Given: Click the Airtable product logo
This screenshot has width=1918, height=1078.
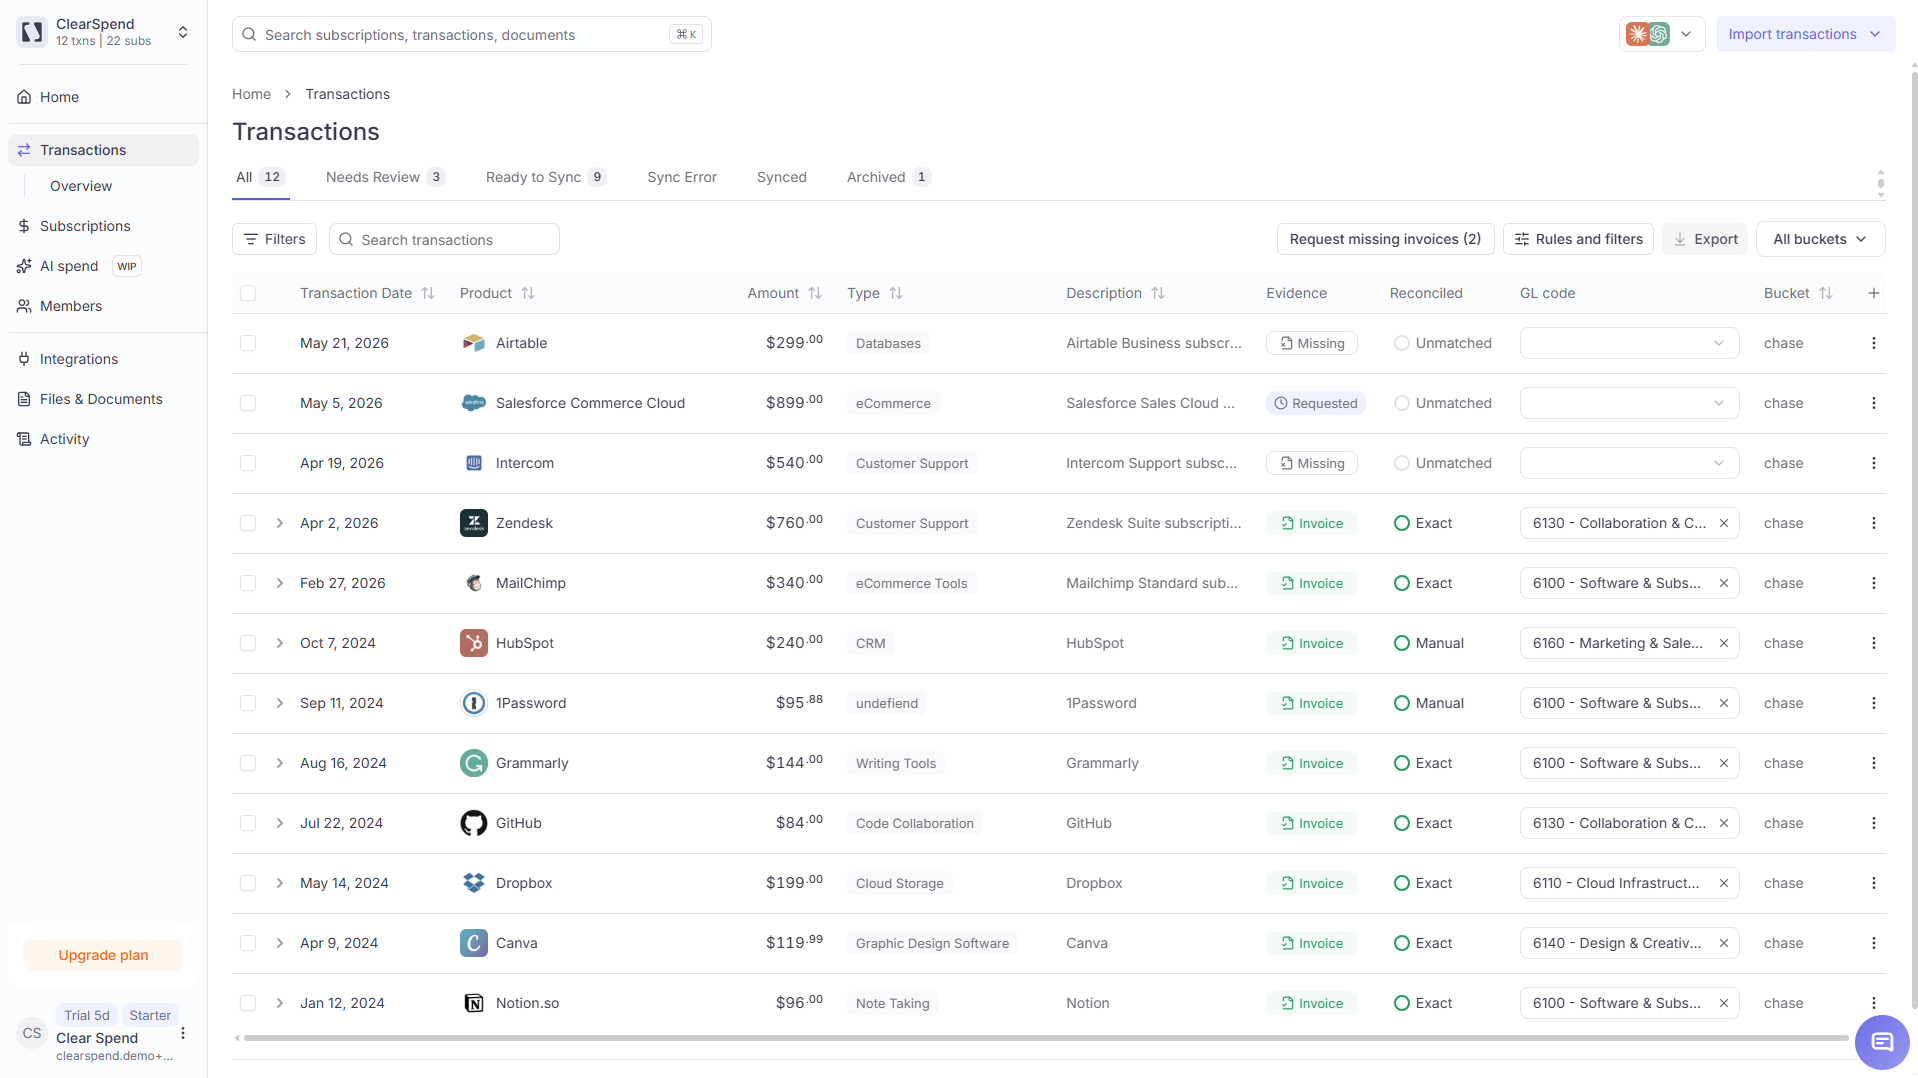Looking at the screenshot, I should point(473,343).
